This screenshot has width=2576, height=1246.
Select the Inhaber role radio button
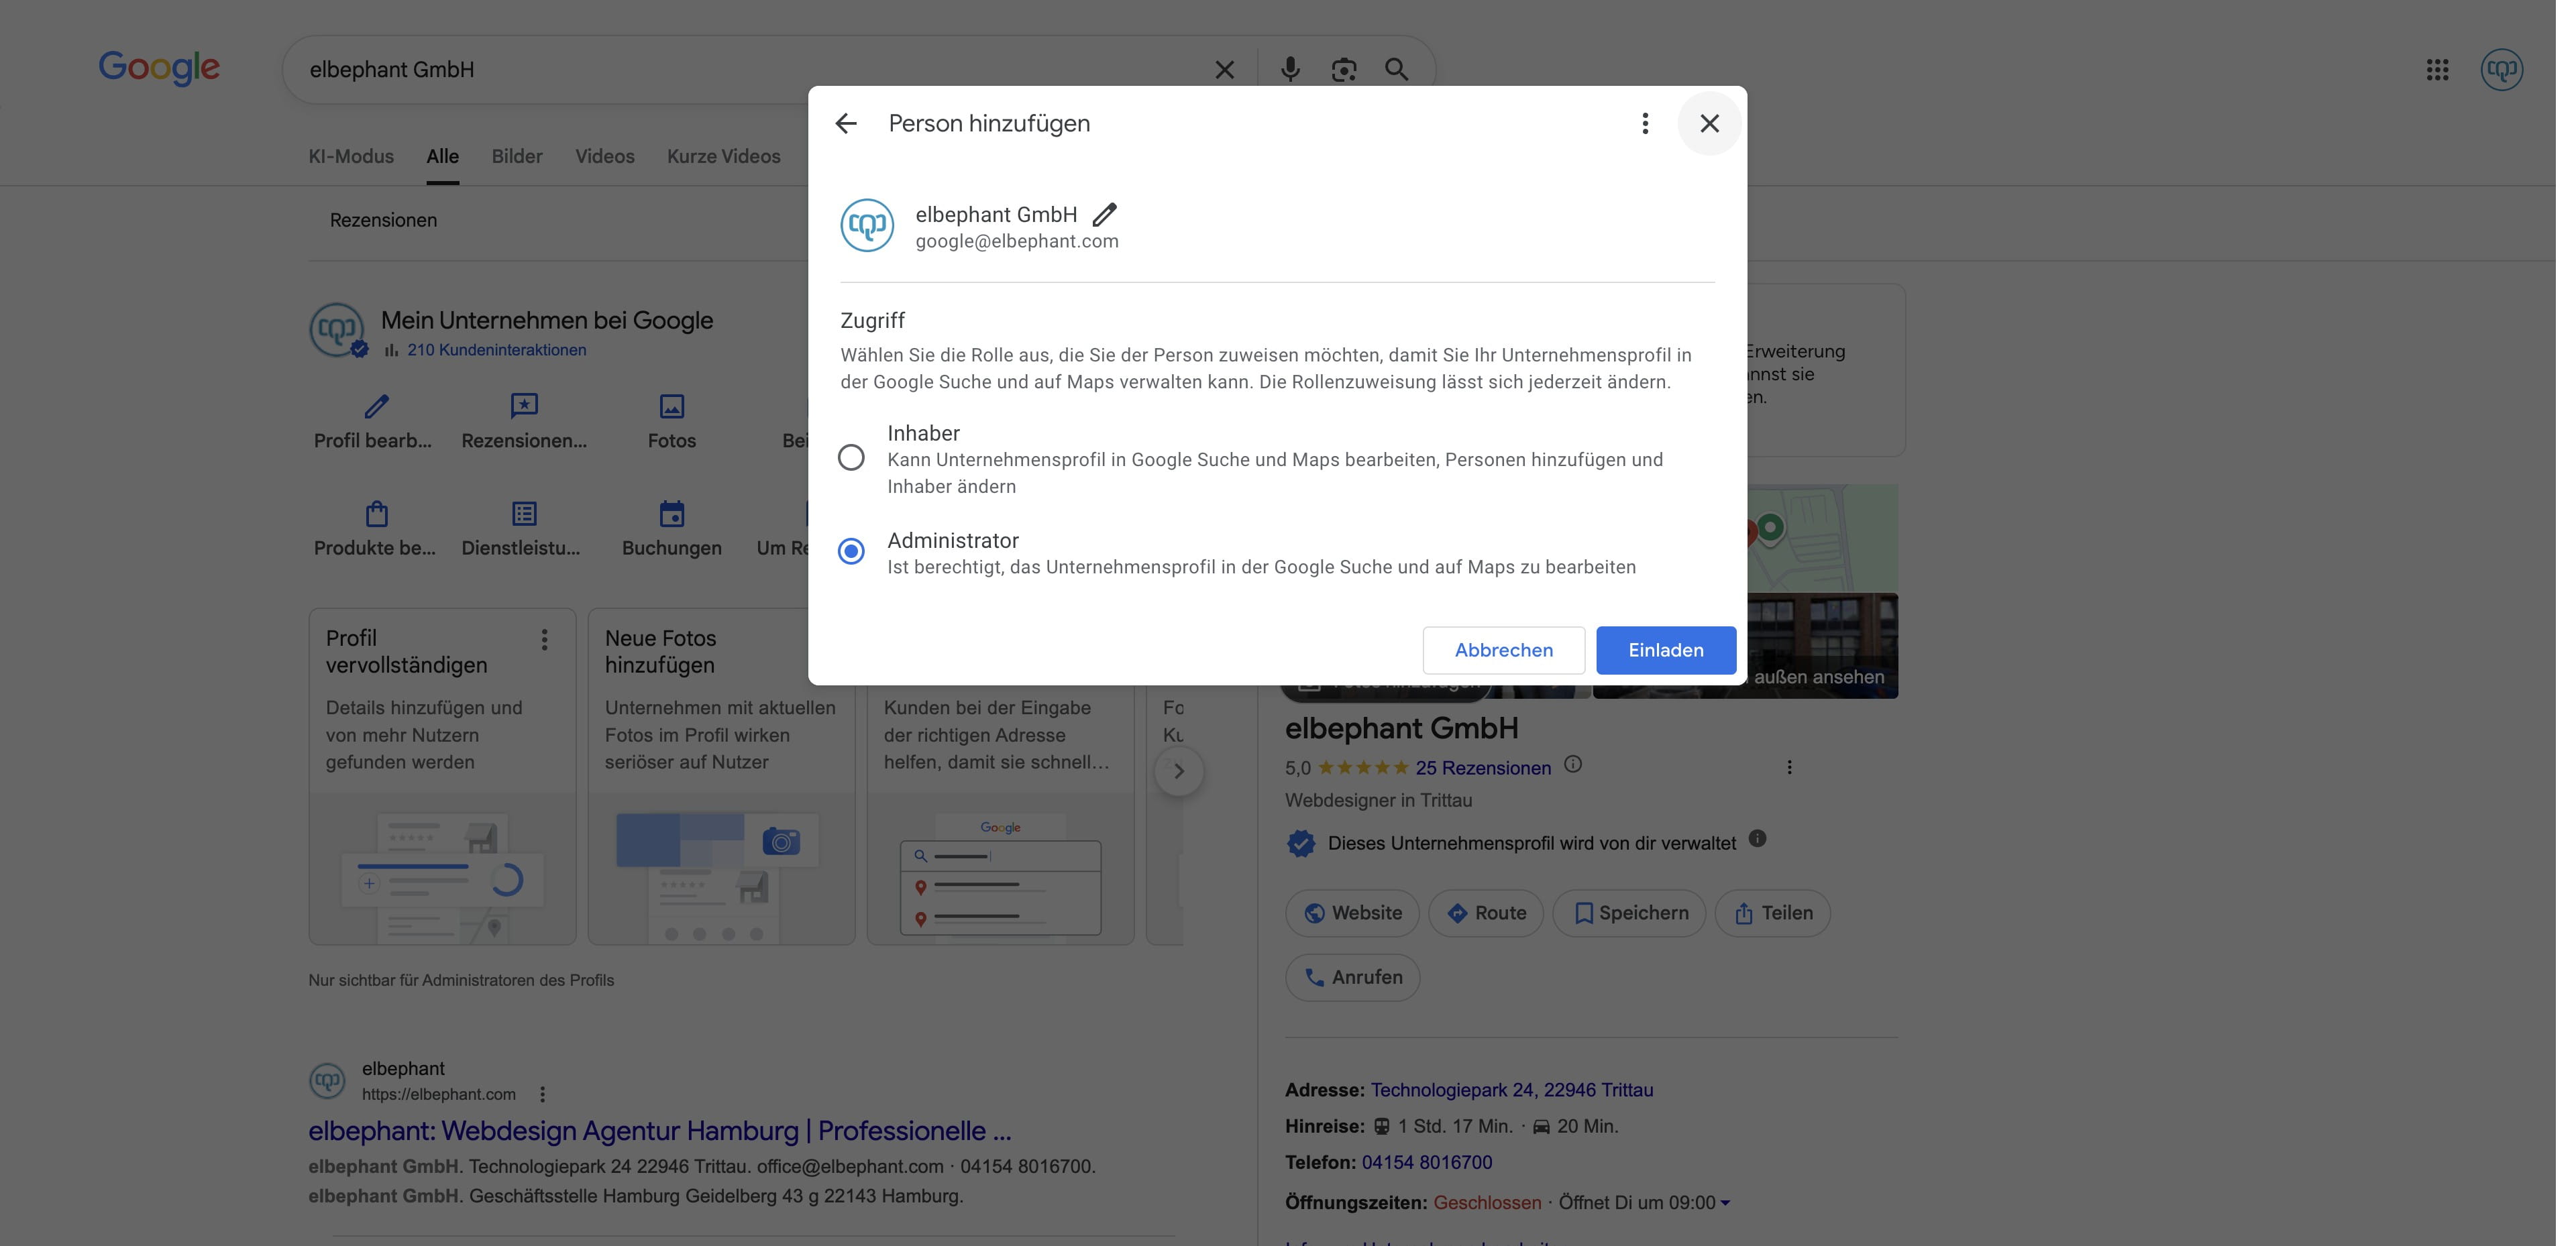[851, 457]
